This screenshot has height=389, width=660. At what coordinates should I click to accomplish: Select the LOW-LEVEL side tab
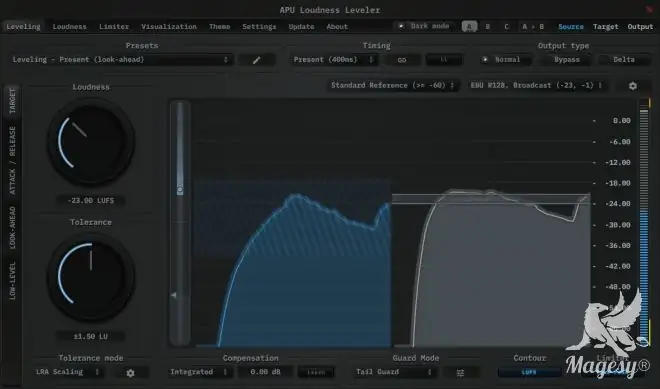click(13, 280)
